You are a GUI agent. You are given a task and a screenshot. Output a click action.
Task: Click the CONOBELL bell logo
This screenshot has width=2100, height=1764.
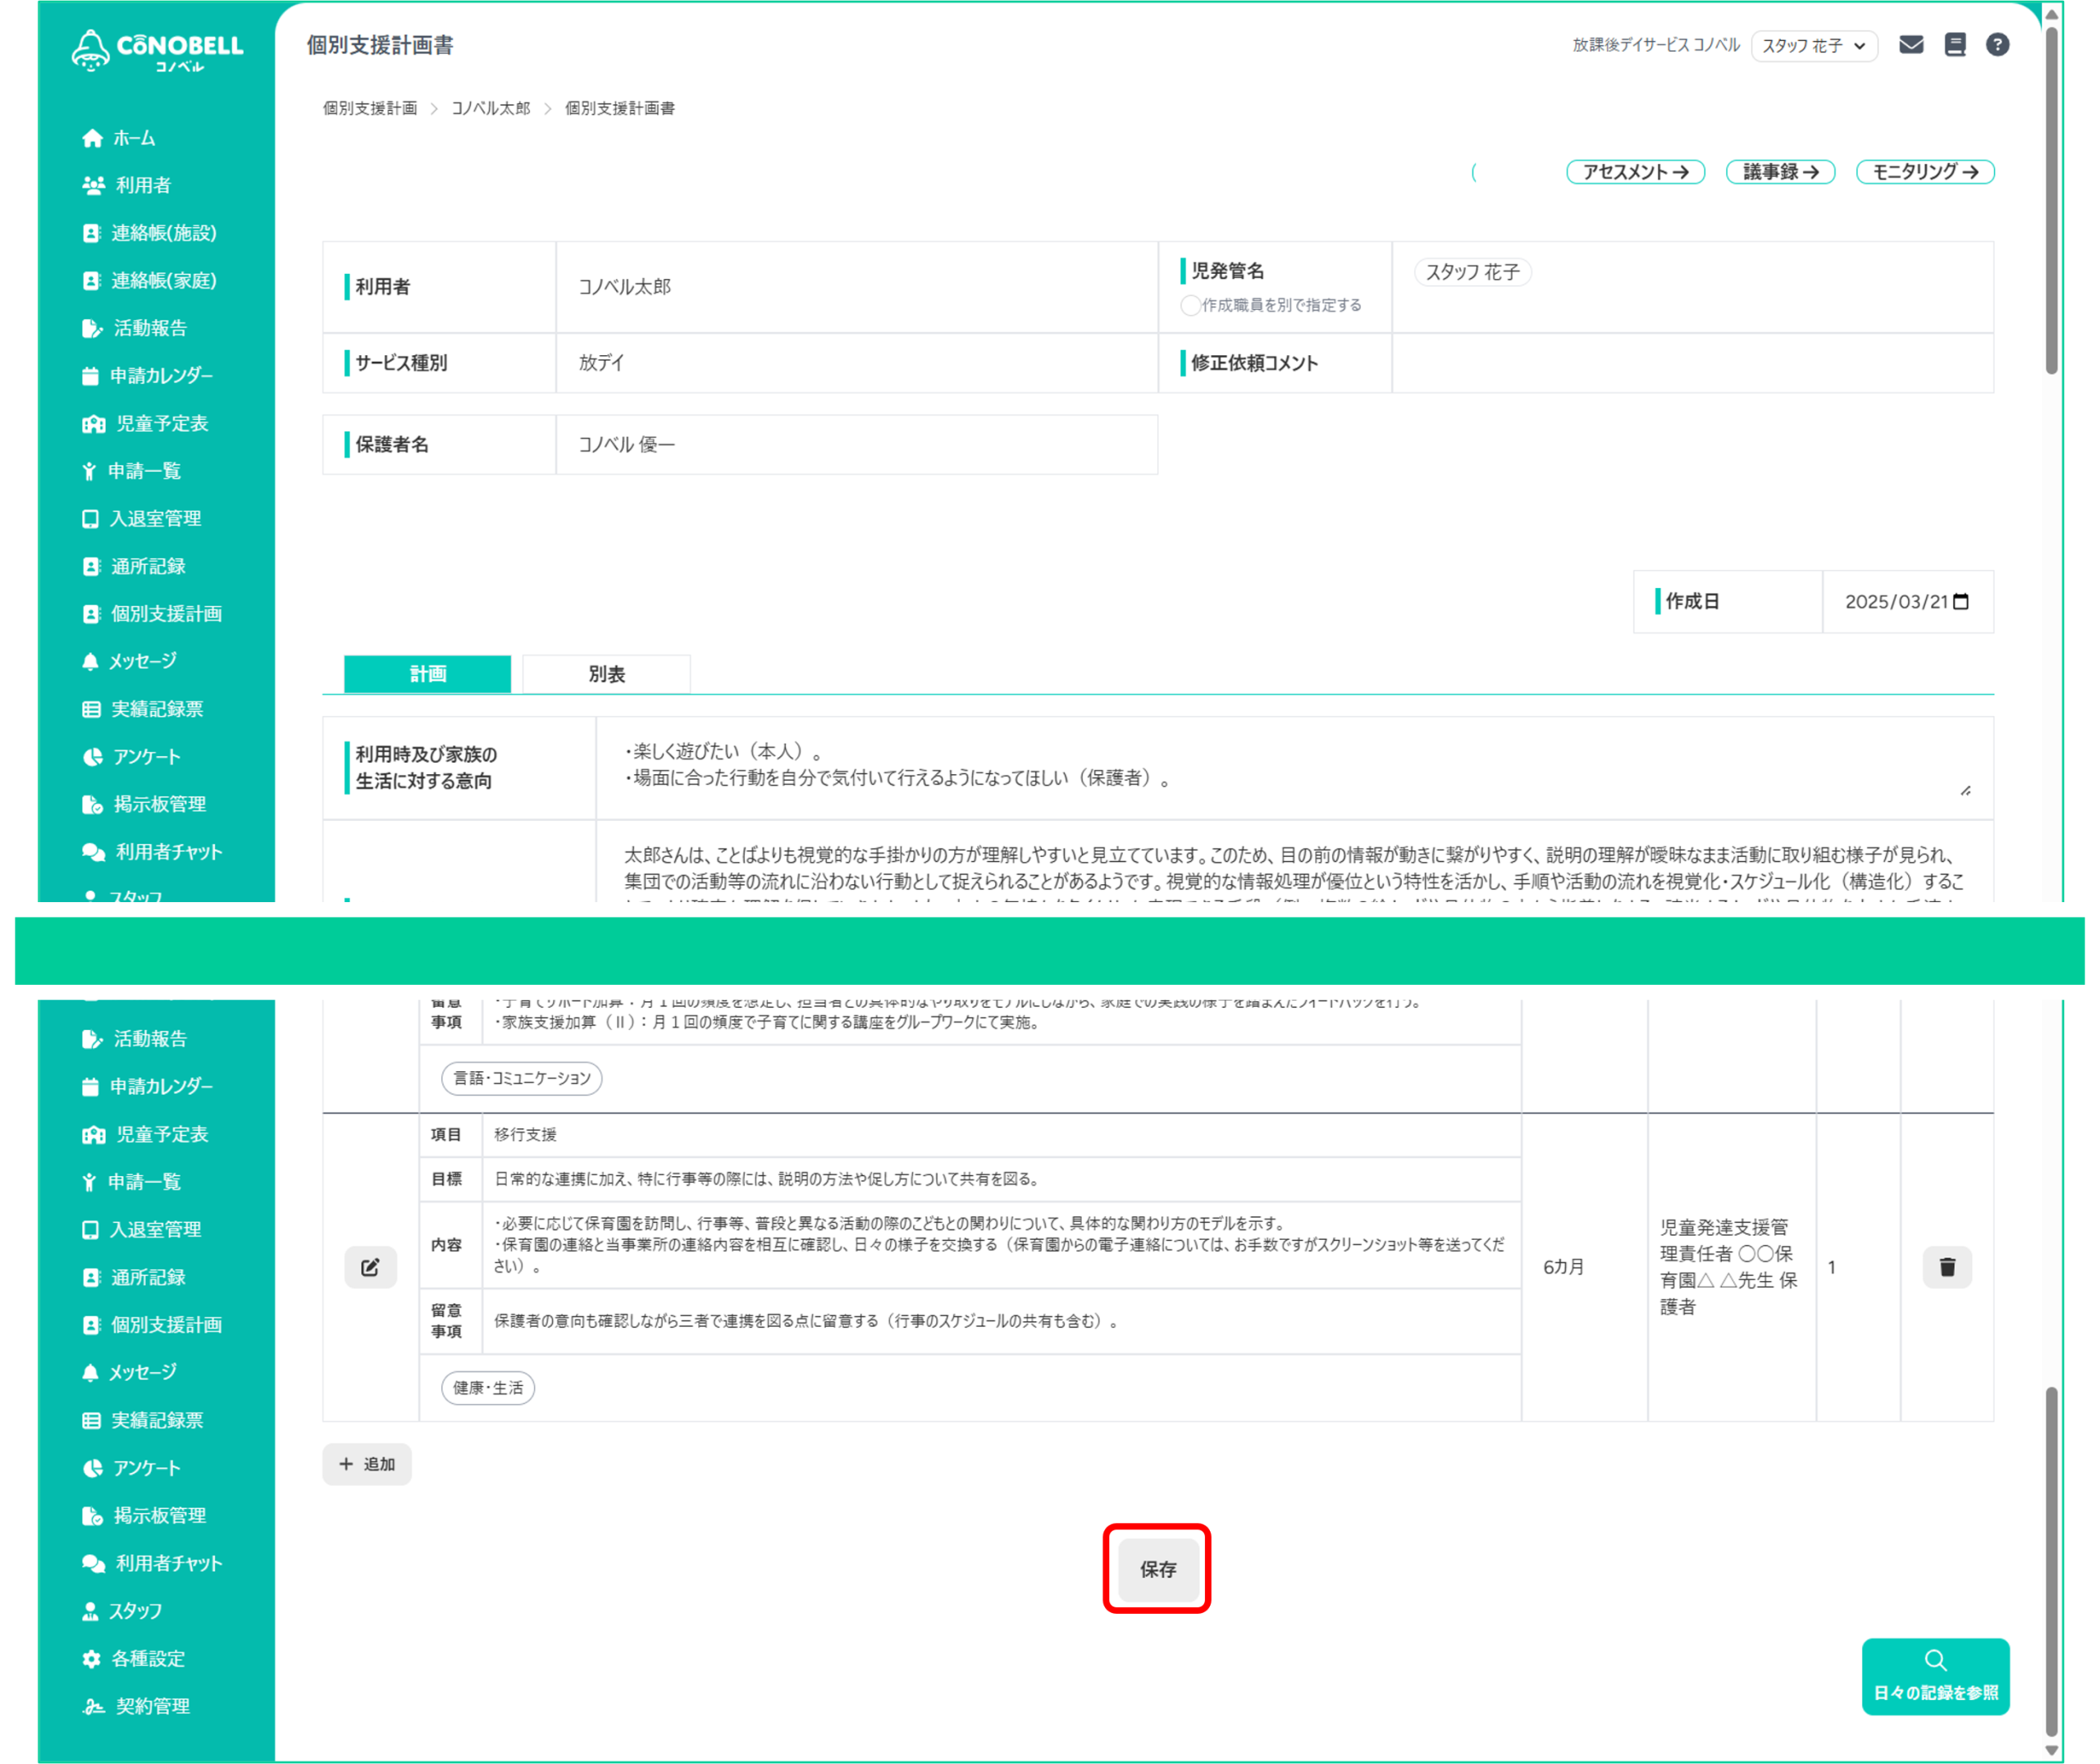tap(157, 50)
